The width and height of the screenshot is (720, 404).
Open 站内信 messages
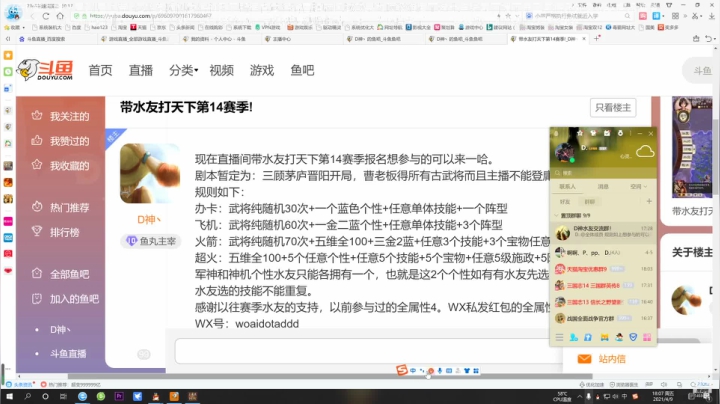(602, 359)
